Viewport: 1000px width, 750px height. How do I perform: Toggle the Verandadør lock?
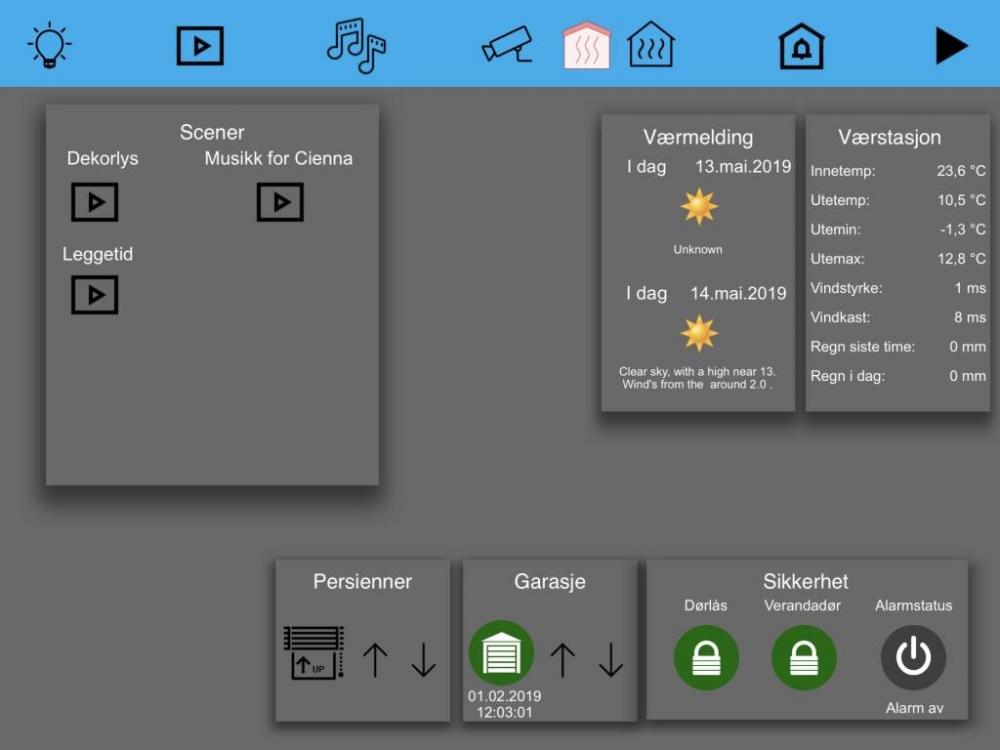pos(804,658)
